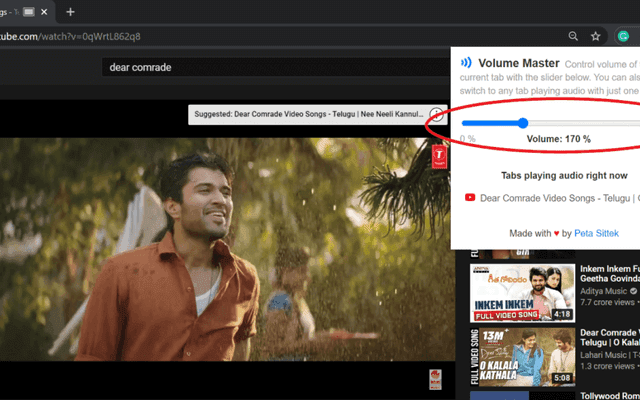Click the Volume Master speaker icon
Image resolution: width=640 pixels, height=400 pixels.
(x=466, y=62)
